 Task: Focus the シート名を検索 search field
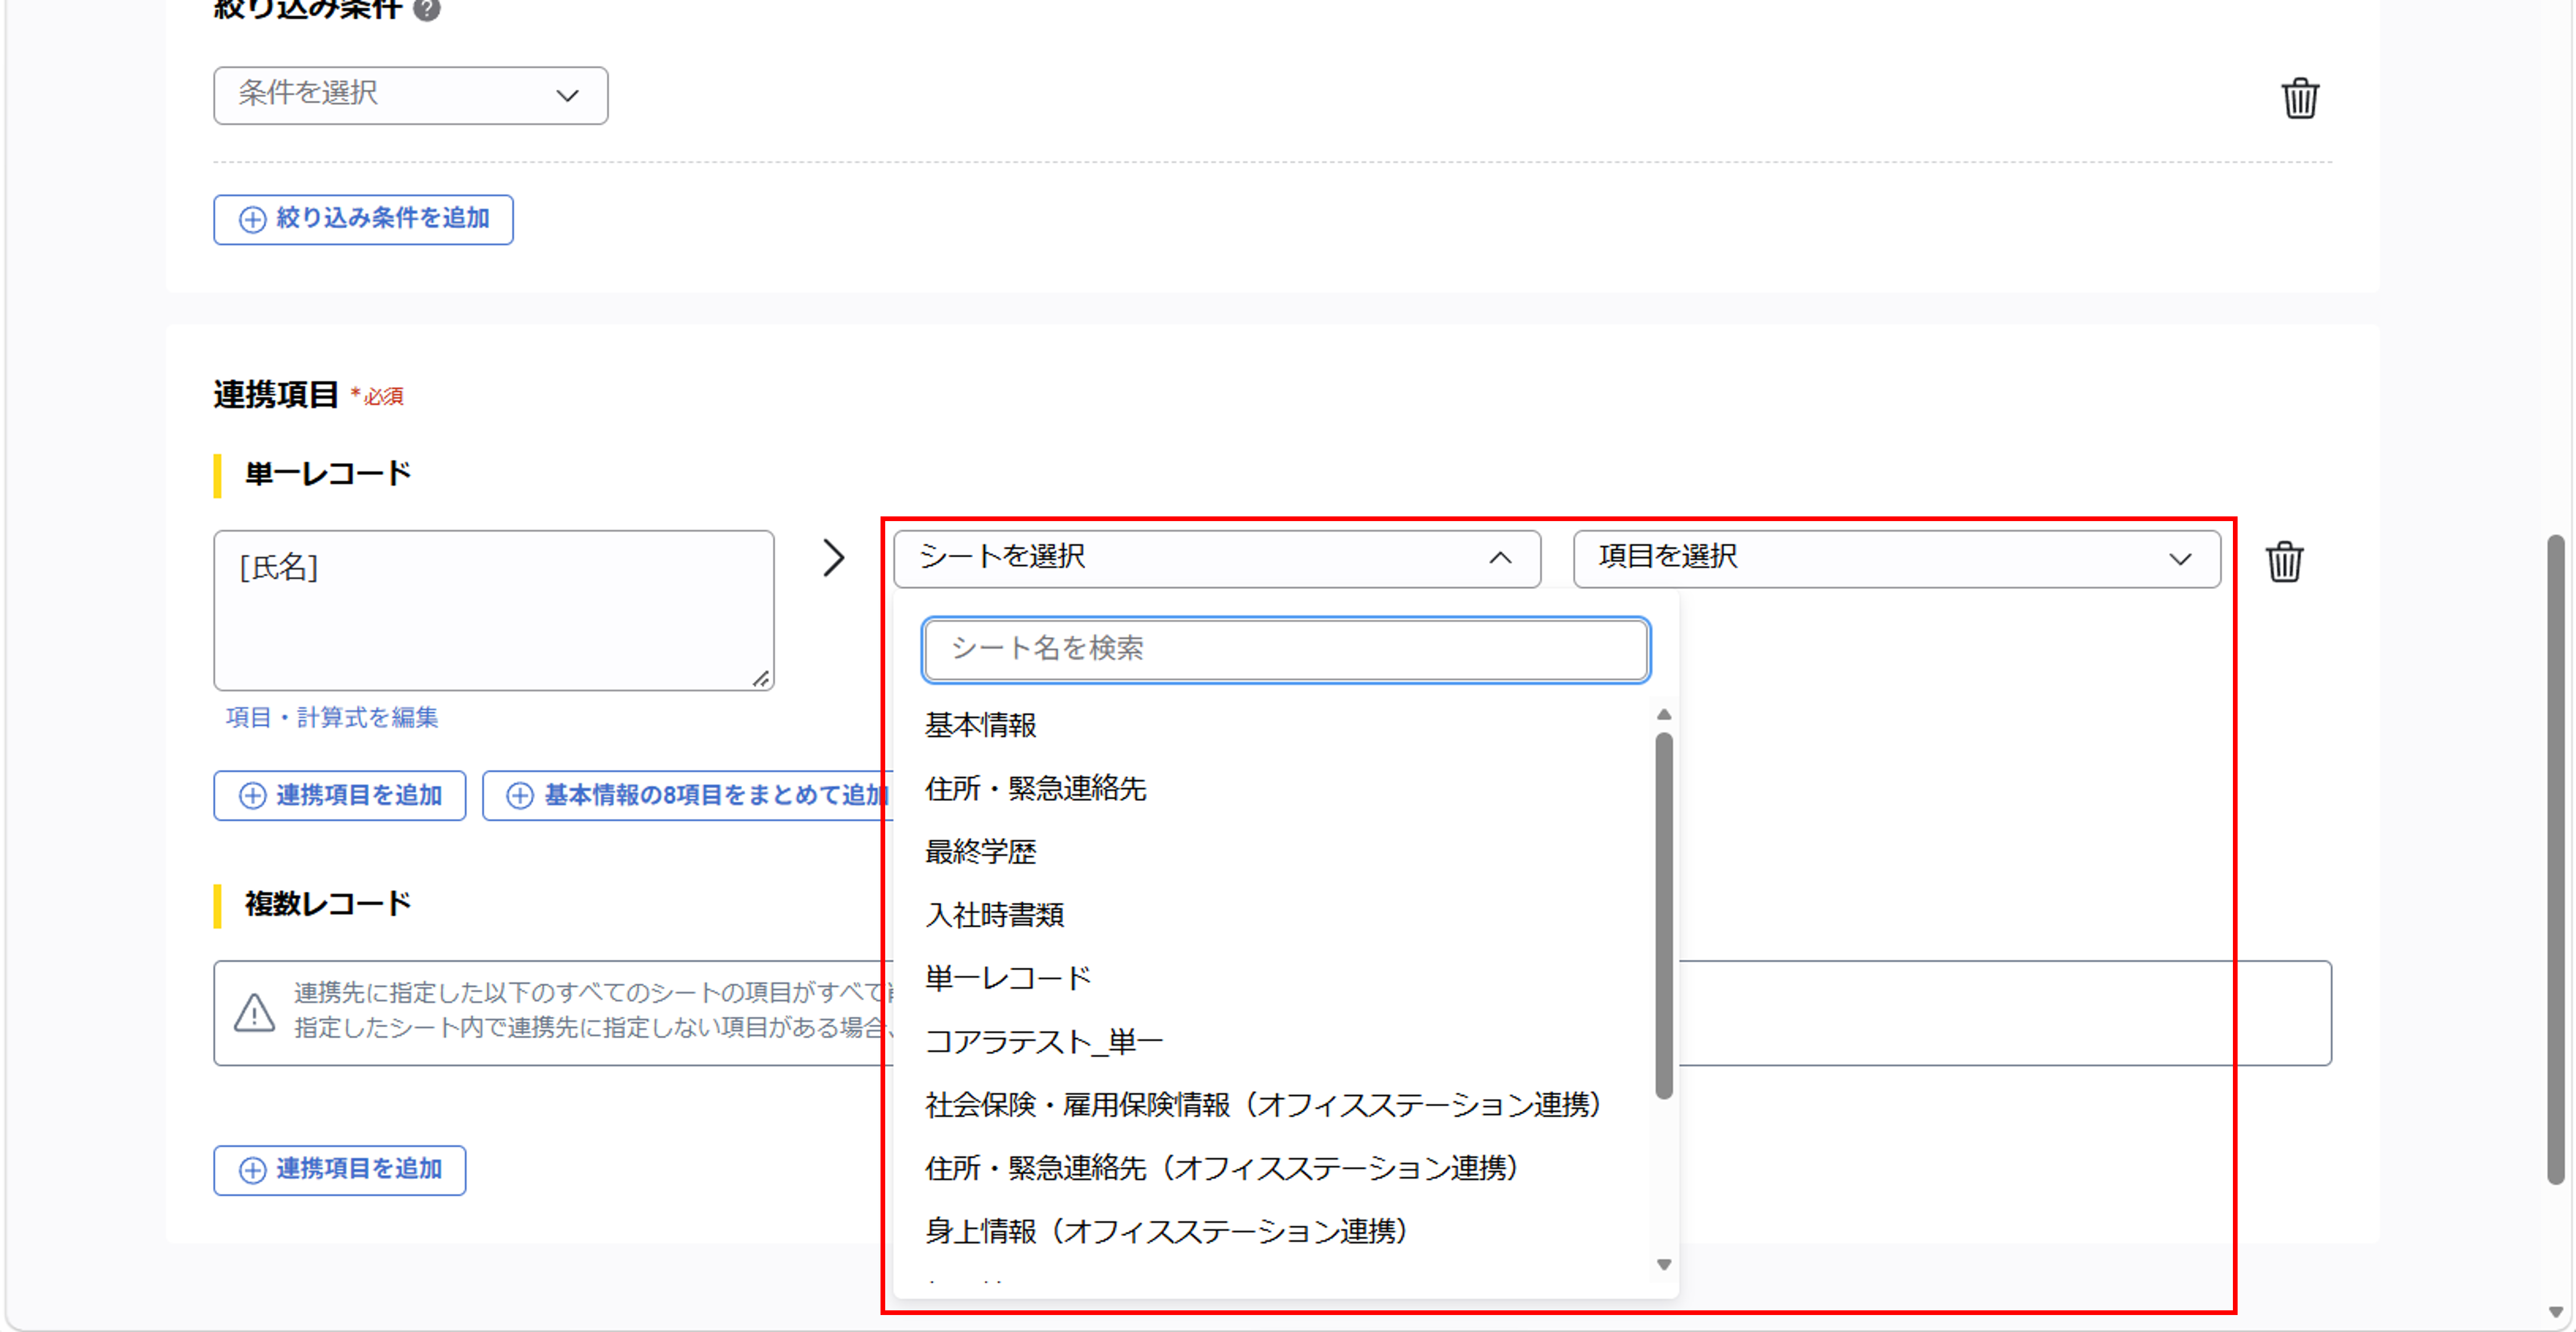pyautogui.click(x=1285, y=649)
